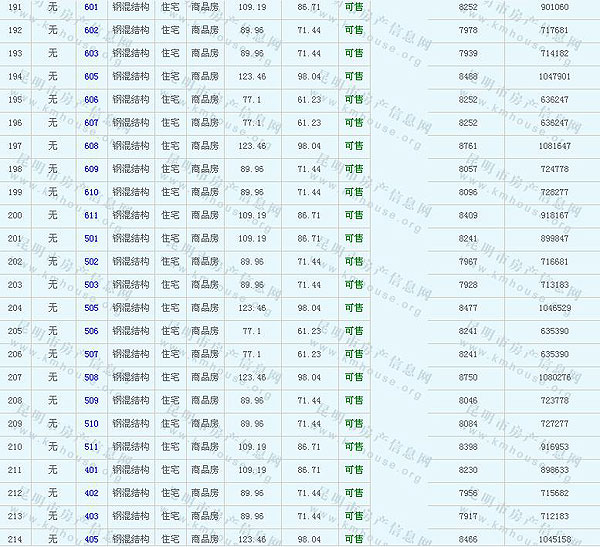
Task: Click 可售 status in row 200
Action: pos(354,215)
